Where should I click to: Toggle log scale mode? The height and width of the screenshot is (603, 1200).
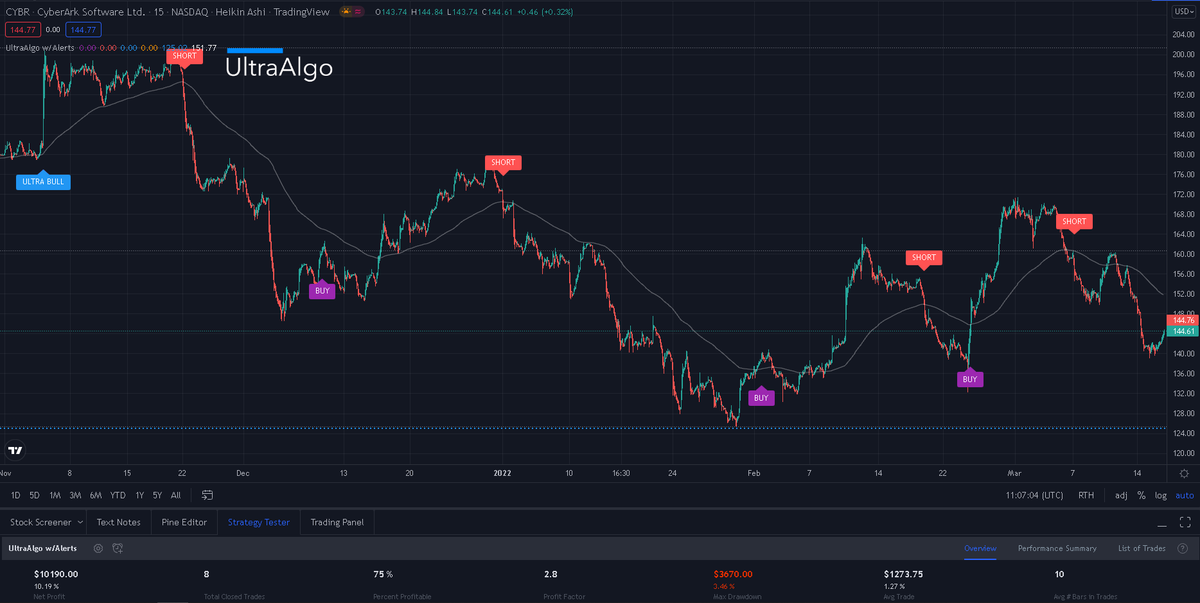pos(1160,495)
